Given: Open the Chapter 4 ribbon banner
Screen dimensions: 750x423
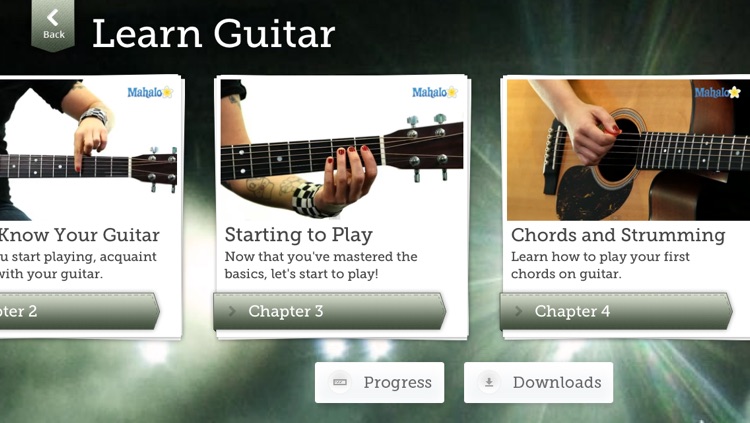Looking at the screenshot, I should [x=616, y=312].
